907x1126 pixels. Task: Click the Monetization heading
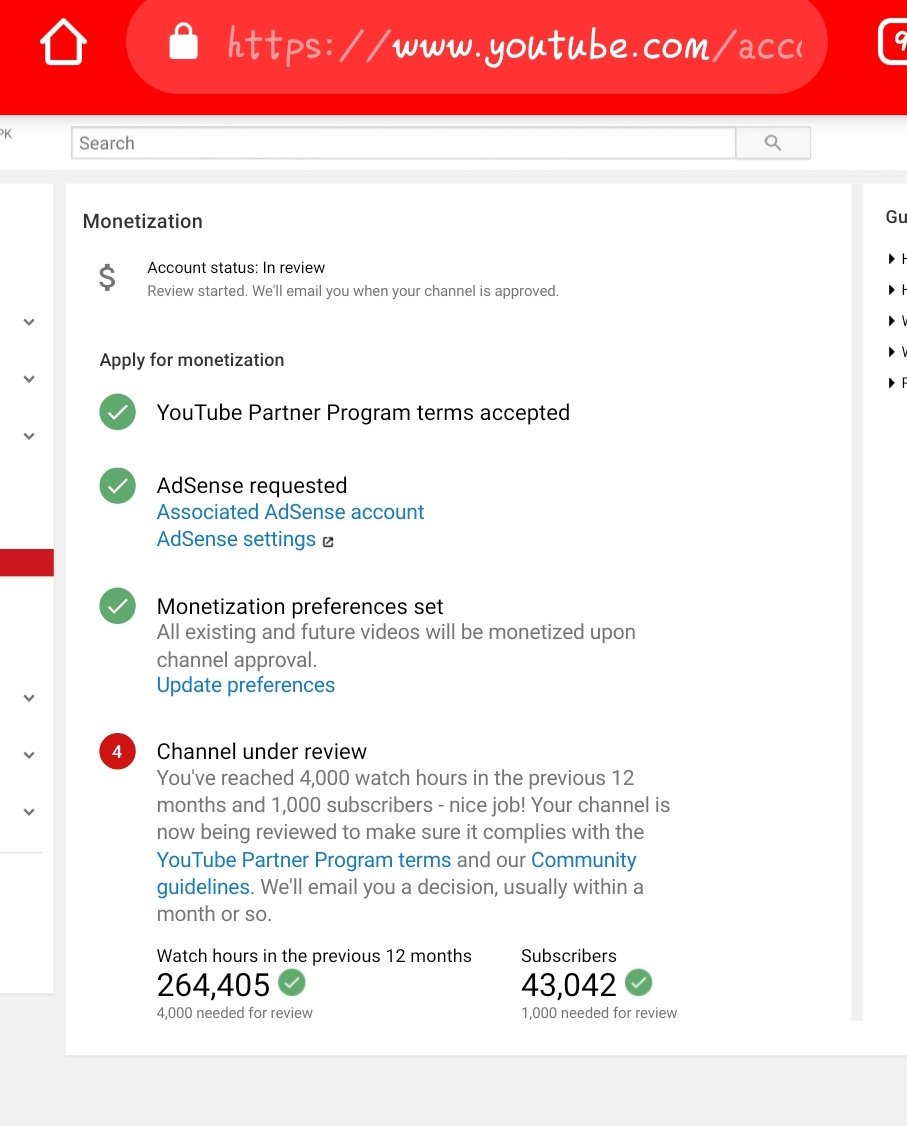[x=142, y=221]
